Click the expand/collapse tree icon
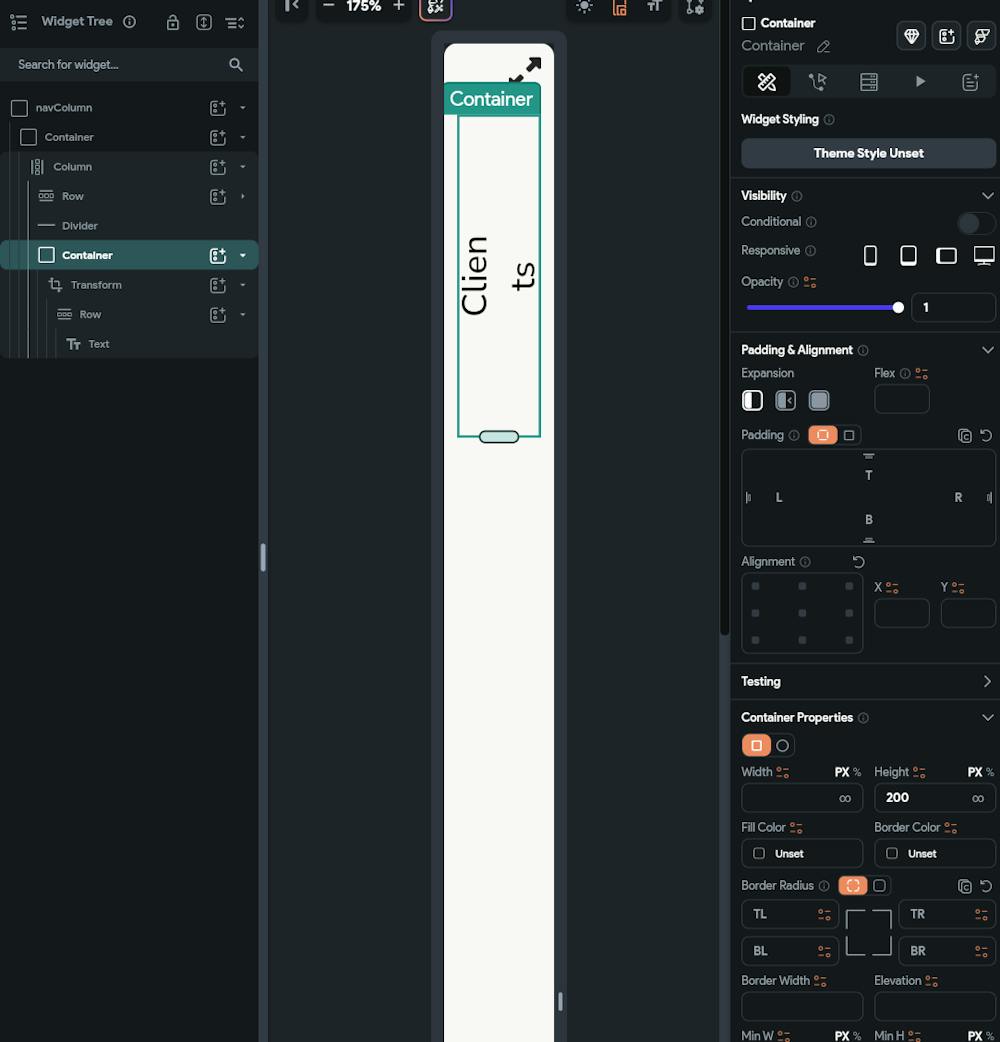The width and height of the screenshot is (1000, 1042). [x=204, y=23]
